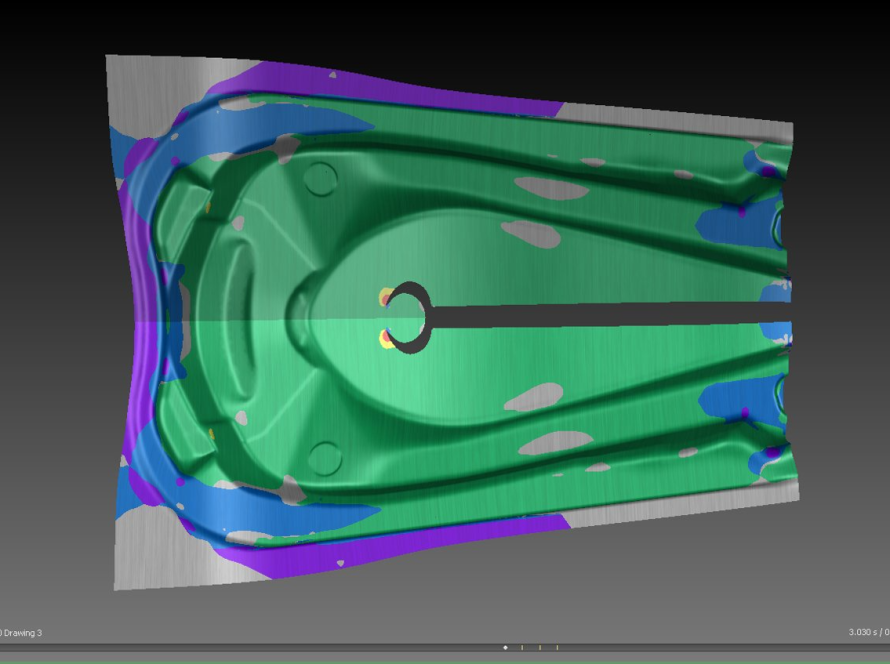Screen dimensions: 890x664
Task: Click the black horizontal slot in the part
Action: point(600,315)
